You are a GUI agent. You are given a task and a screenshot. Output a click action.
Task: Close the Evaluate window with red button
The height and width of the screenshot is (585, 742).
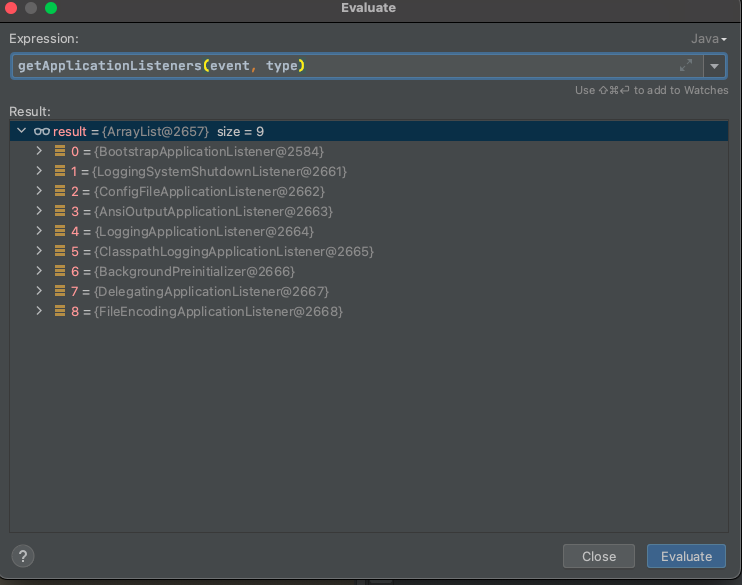[x=11, y=8]
